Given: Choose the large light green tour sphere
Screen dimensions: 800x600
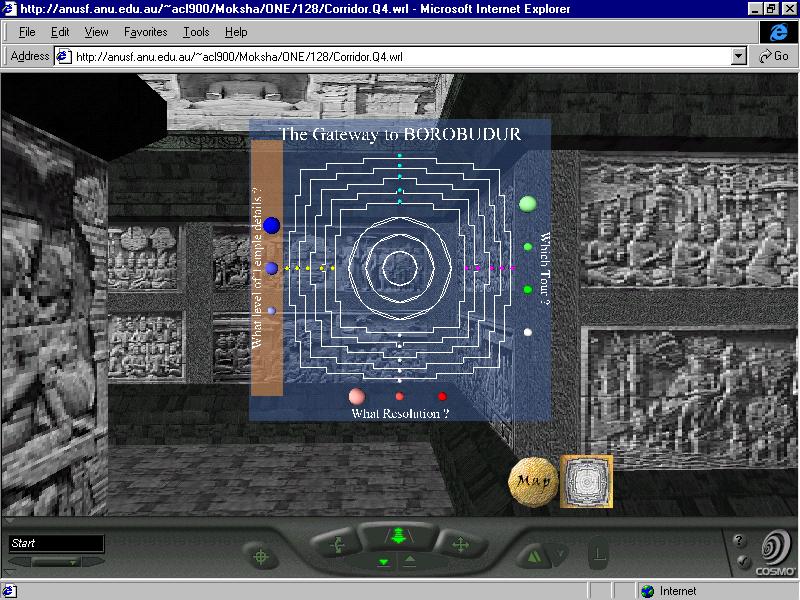Looking at the screenshot, I should click(x=528, y=204).
